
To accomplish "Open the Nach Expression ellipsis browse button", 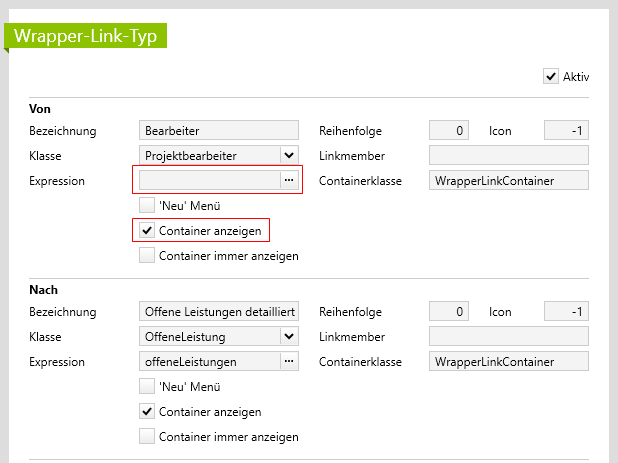I will point(289,361).
